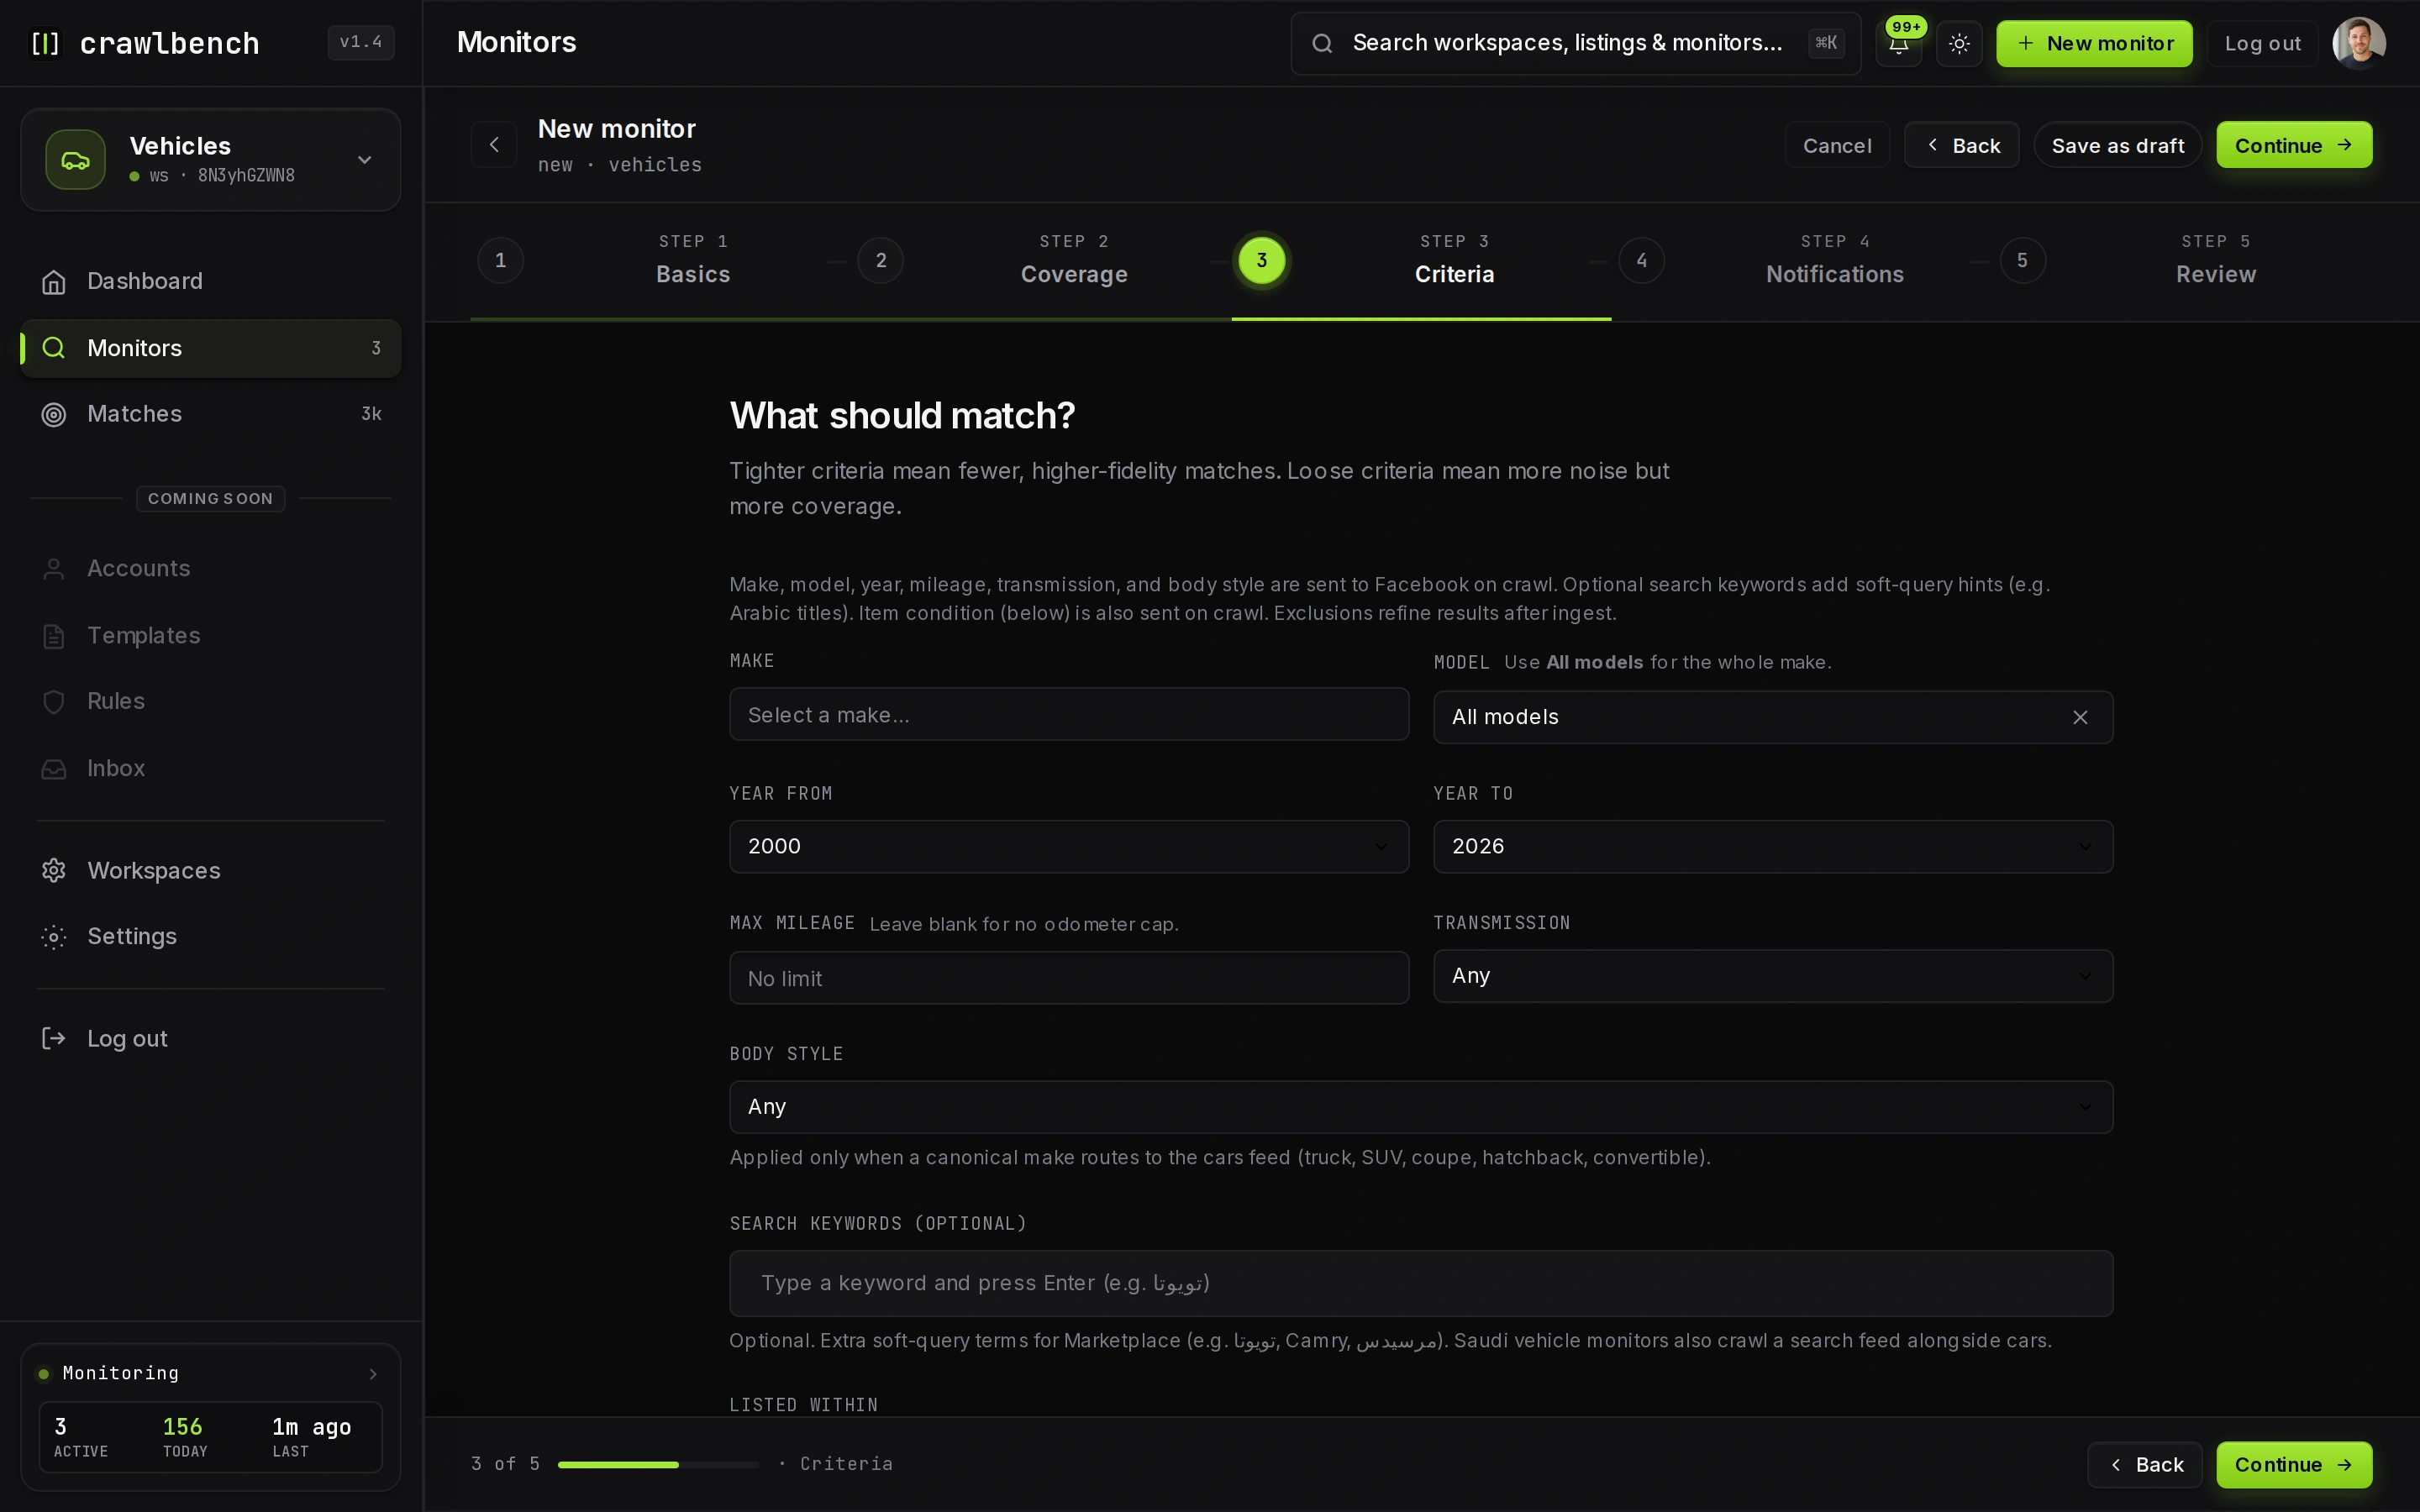This screenshot has width=2420, height=1512.
Task: Click the Settings sun-gear icon
Action: tap(54, 936)
